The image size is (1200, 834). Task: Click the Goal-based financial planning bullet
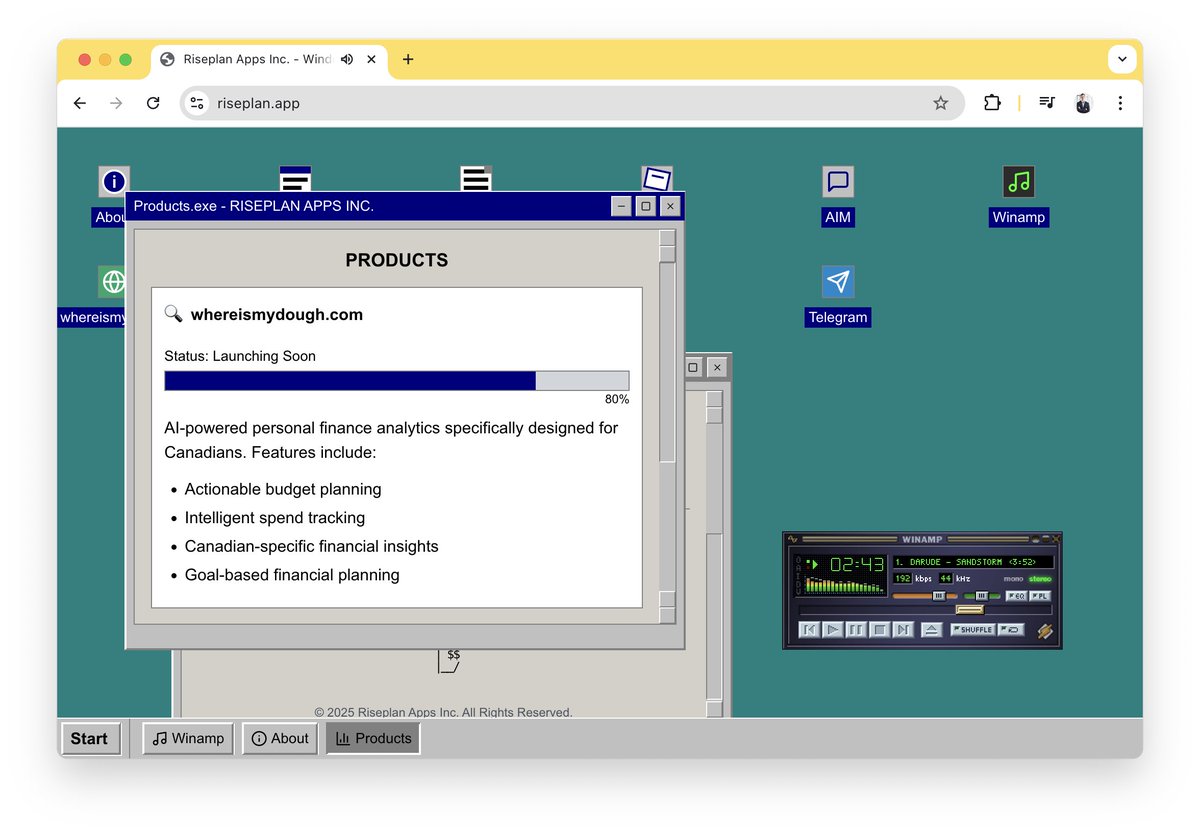(292, 575)
